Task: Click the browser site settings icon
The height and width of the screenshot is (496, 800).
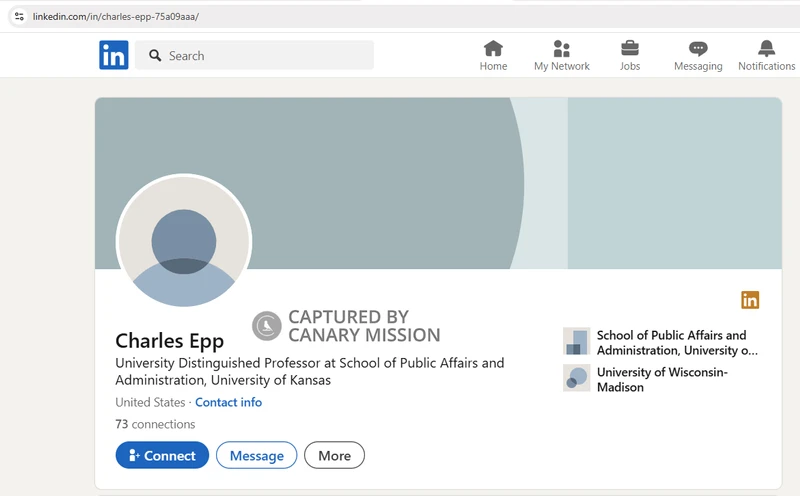Action: click(x=19, y=16)
